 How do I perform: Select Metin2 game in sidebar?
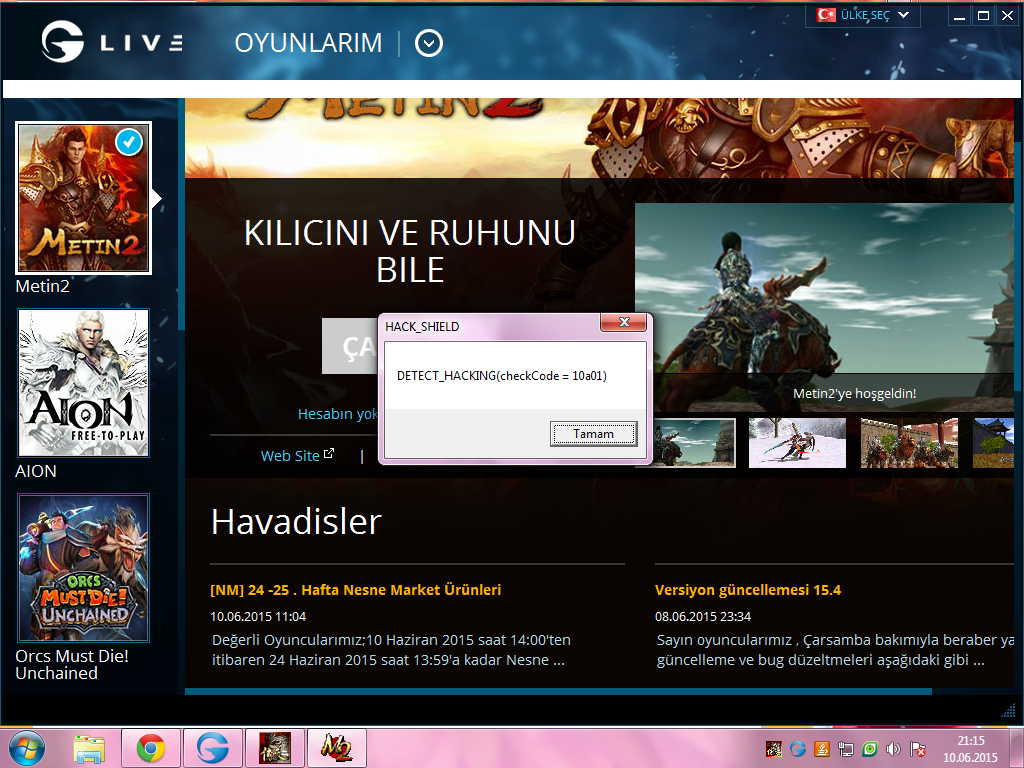point(84,198)
